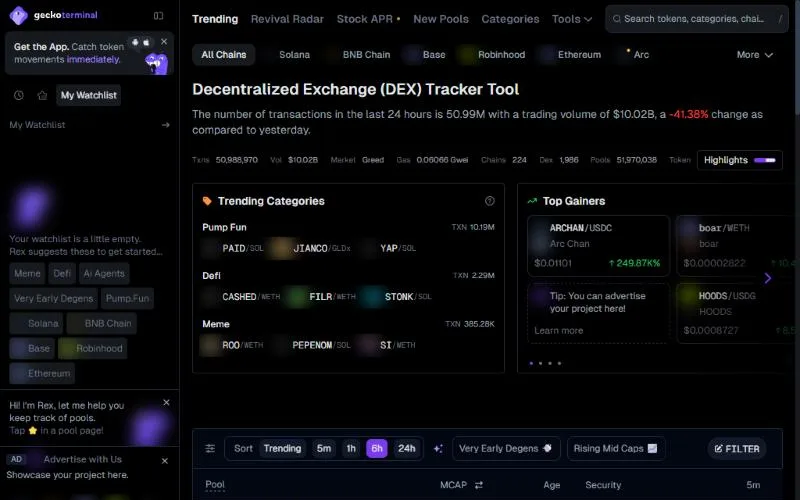Close the Get the App banner
The image size is (800, 500).
pyautogui.click(x=164, y=41)
